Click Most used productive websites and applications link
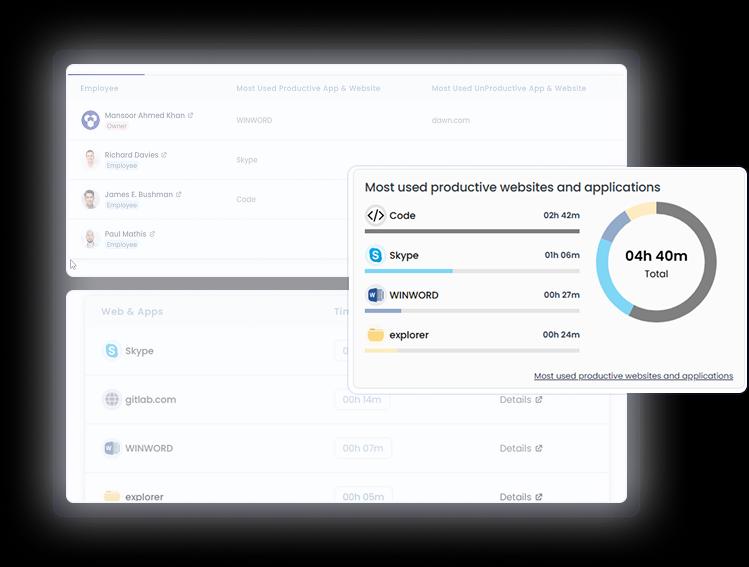Image resolution: width=749 pixels, height=567 pixels. 633,376
